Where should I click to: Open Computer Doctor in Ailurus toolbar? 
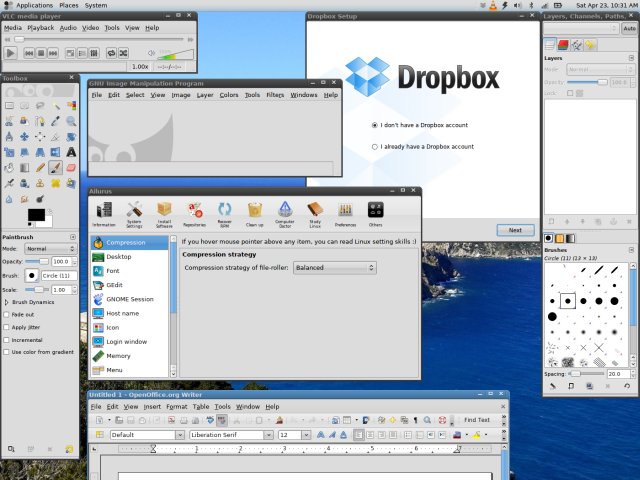(x=285, y=213)
